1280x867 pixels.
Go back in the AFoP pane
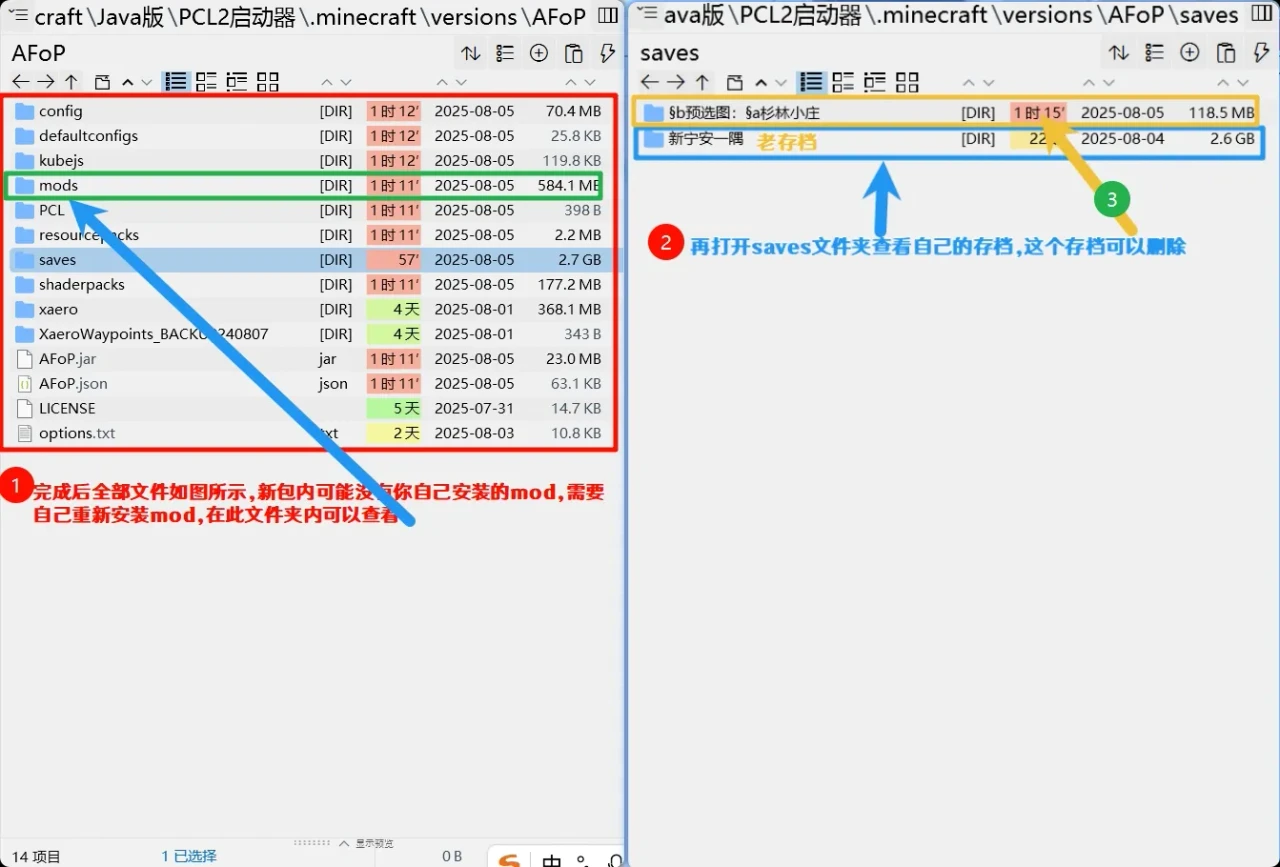tap(20, 82)
